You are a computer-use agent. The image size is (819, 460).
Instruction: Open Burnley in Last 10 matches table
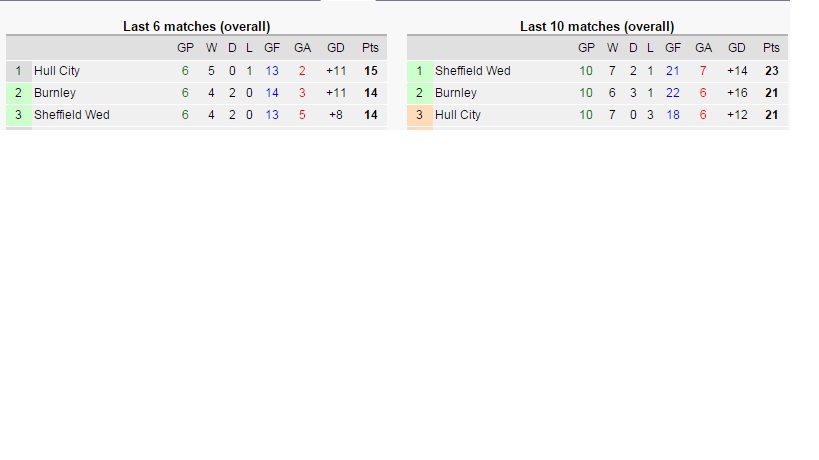point(456,93)
